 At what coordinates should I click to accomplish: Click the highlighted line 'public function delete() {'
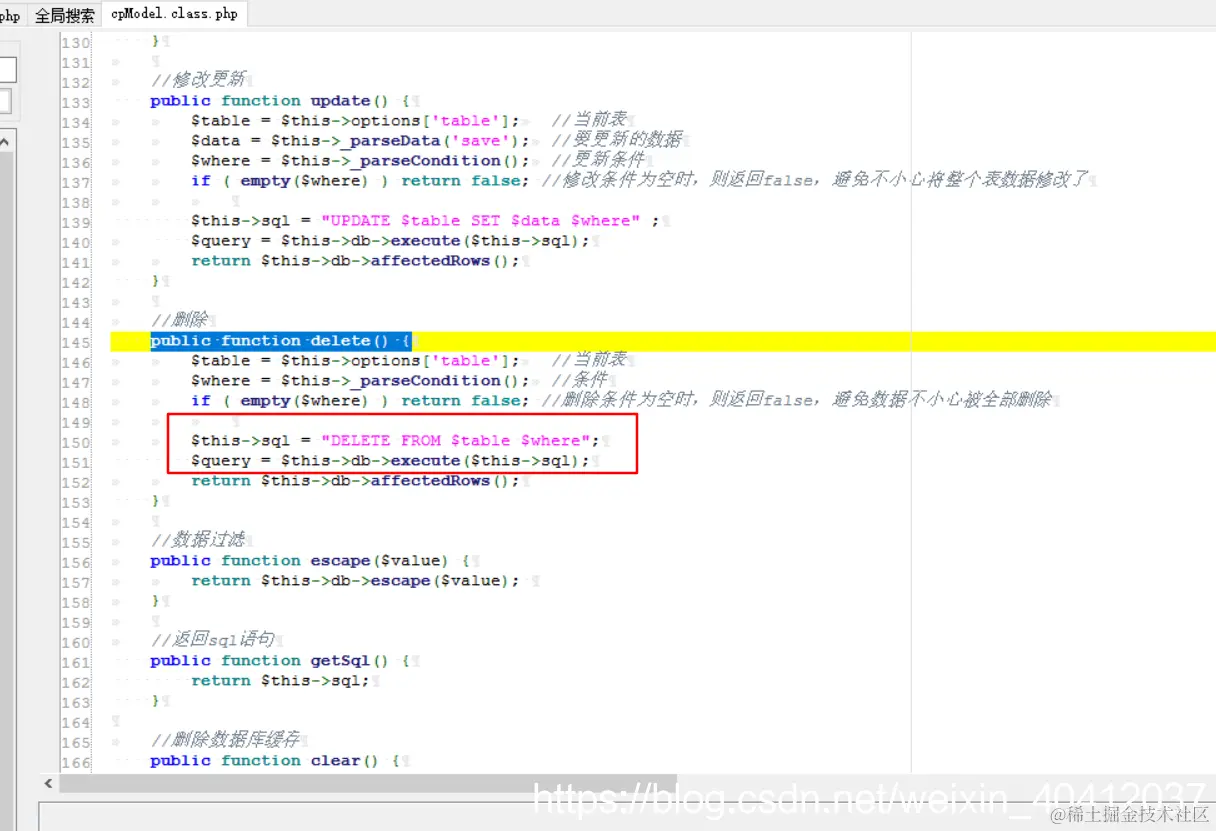(280, 341)
